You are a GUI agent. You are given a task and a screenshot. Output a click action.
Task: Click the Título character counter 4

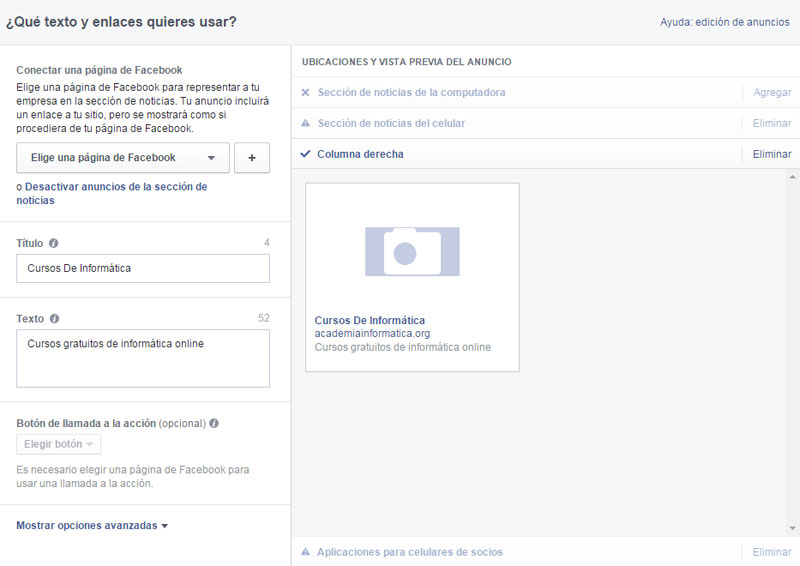click(266, 242)
